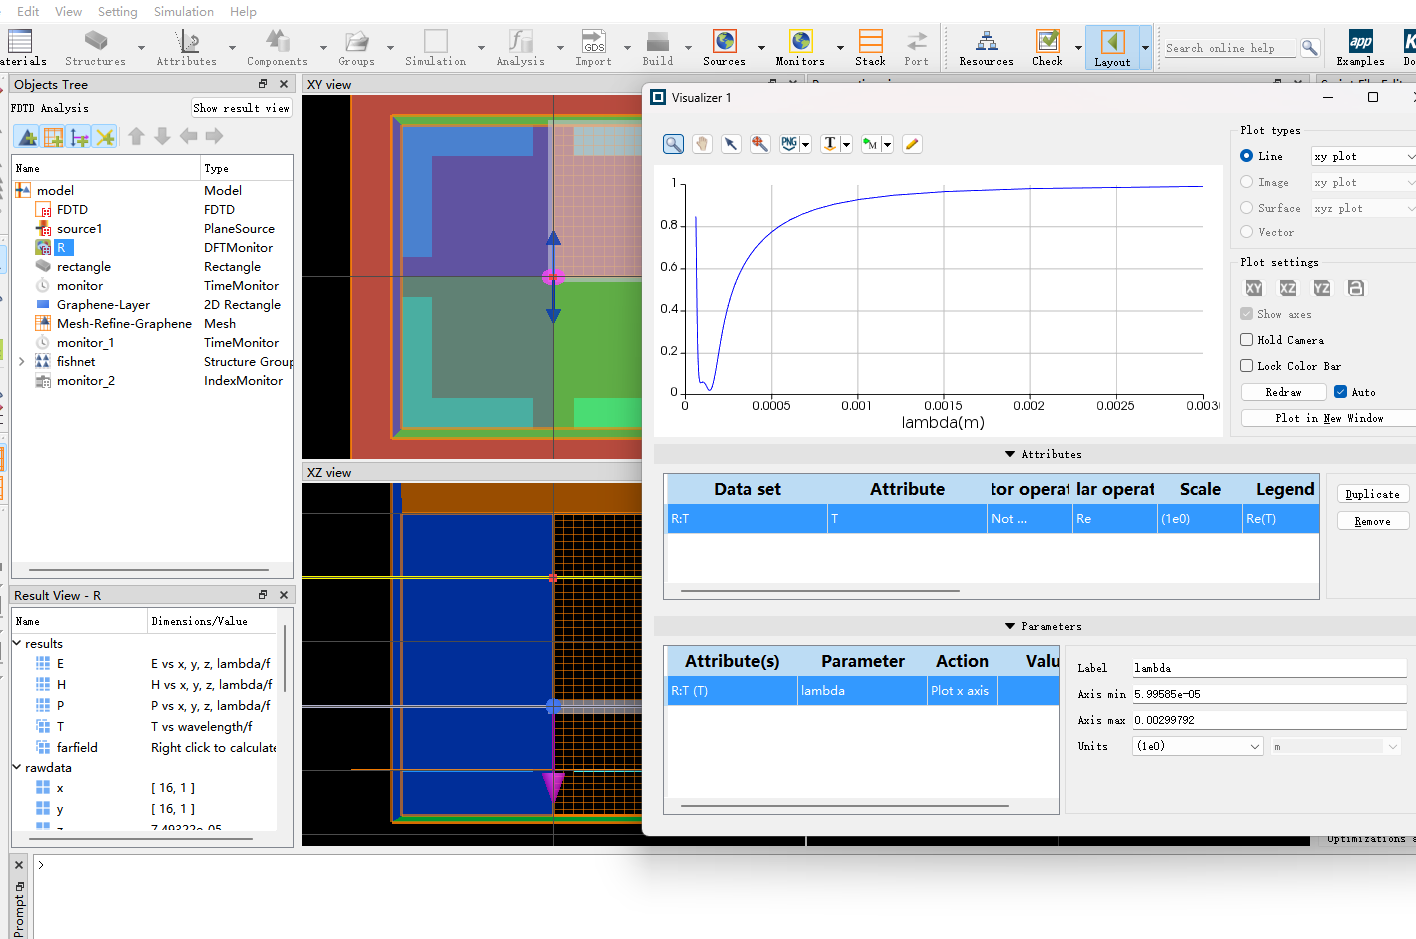Select the Image plot type radio
The width and height of the screenshot is (1416, 939).
click(x=1247, y=182)
